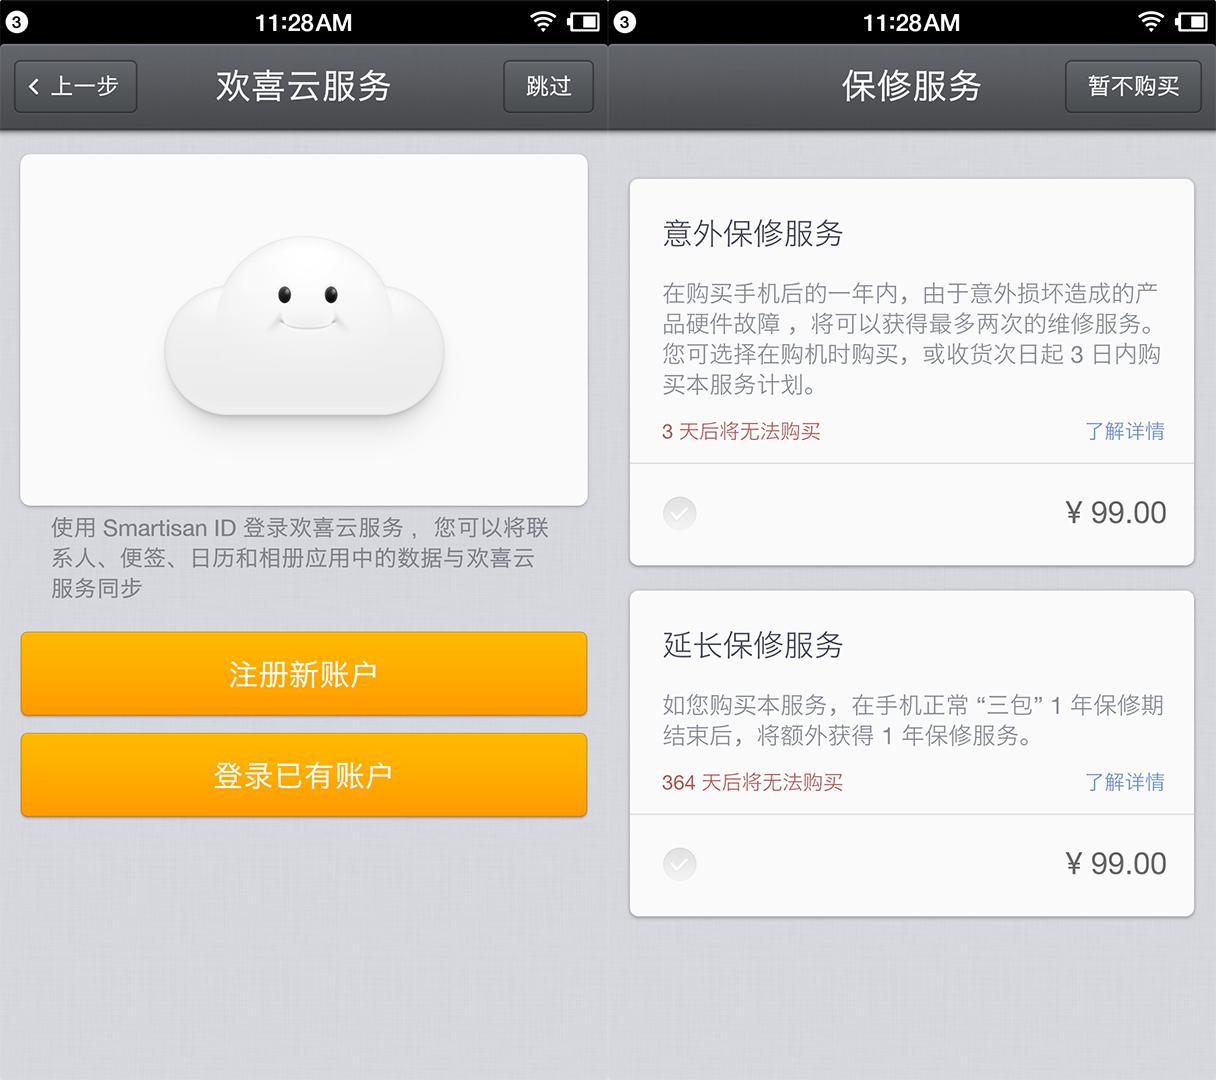This screenshot has height=1080, width=1216.
Task: Tap the left Wi-Fi status icon
Action: (x=543, y=21)
